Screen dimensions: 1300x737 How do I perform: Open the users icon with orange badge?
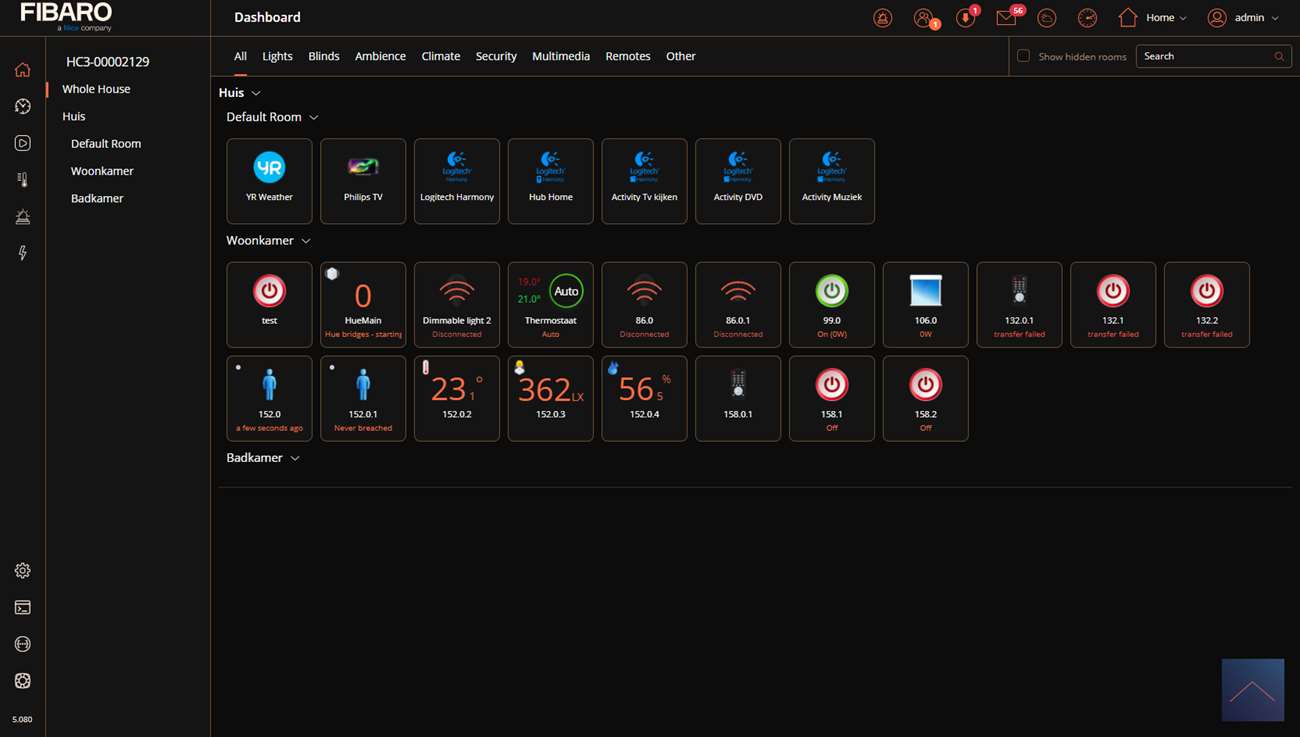tap(925, 18)
